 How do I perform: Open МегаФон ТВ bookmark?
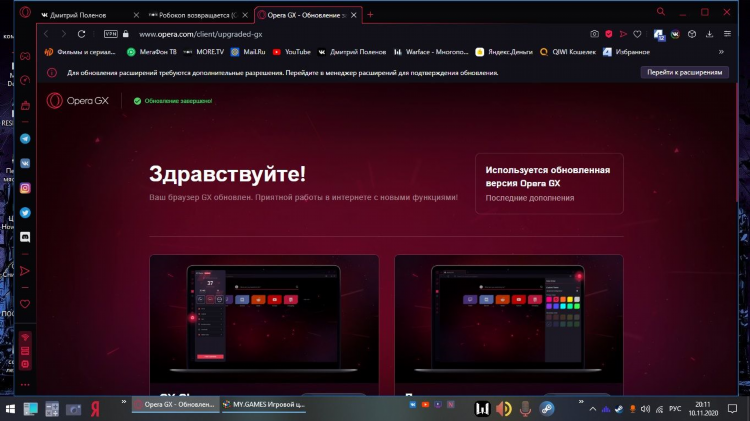(x=152, y=52)
